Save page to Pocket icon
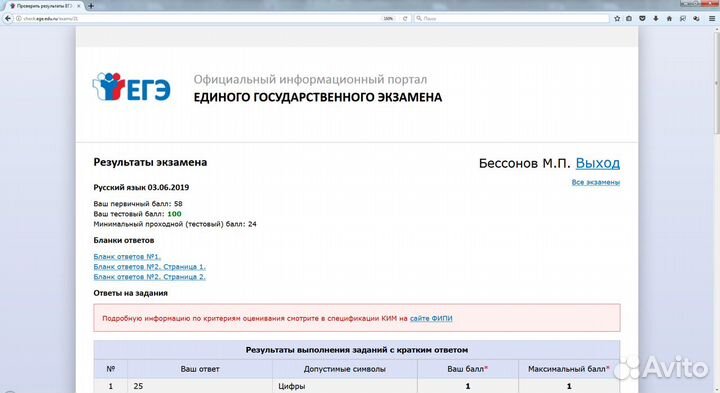Image resolution: width=720 pixels, height=393 pixels. [642, 18]
